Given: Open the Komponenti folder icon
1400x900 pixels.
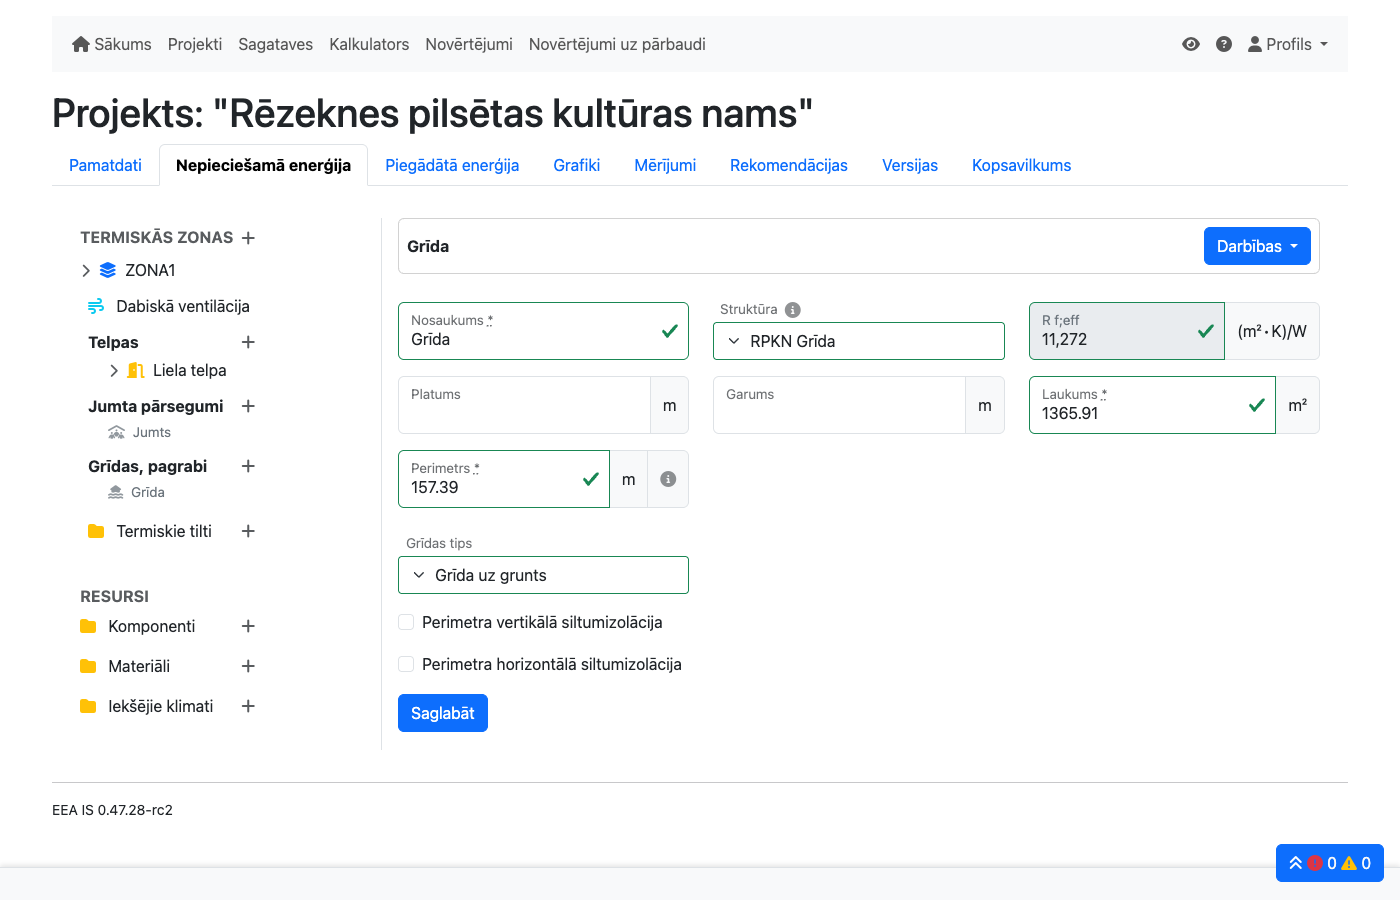Looking at the screenshot, I should point(89,626).
